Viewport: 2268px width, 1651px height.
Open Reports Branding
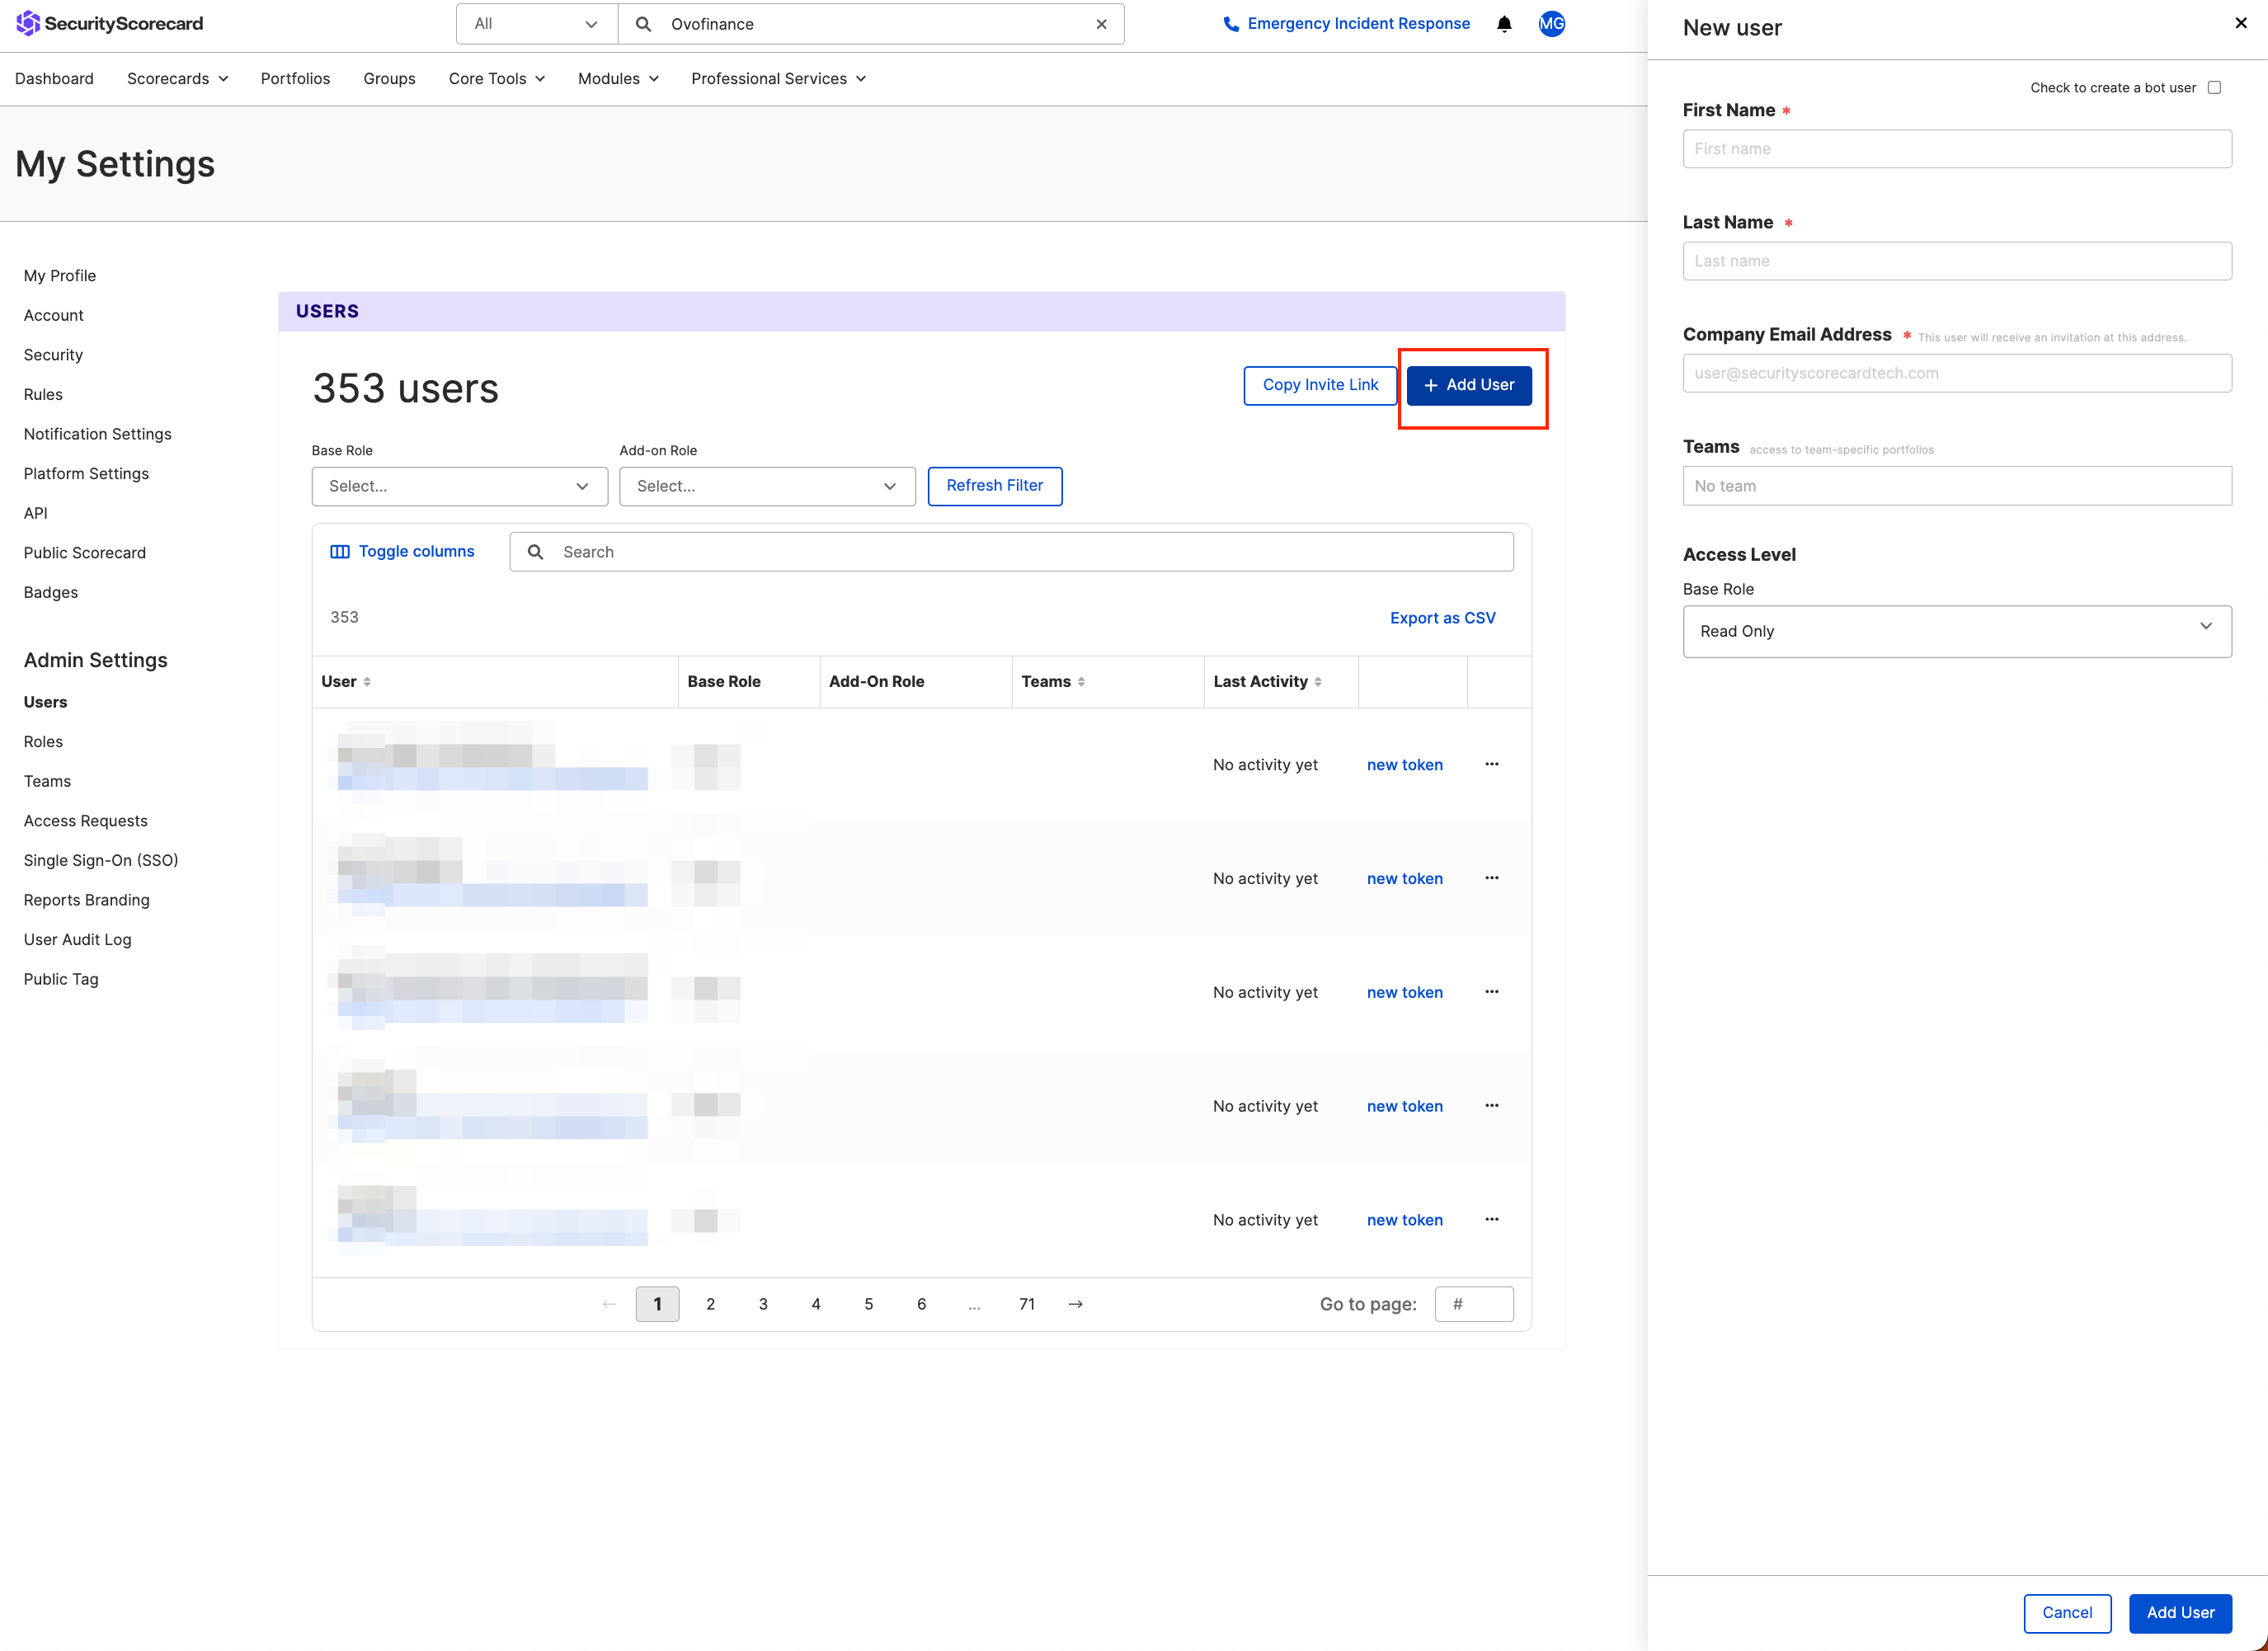[87, 901]
